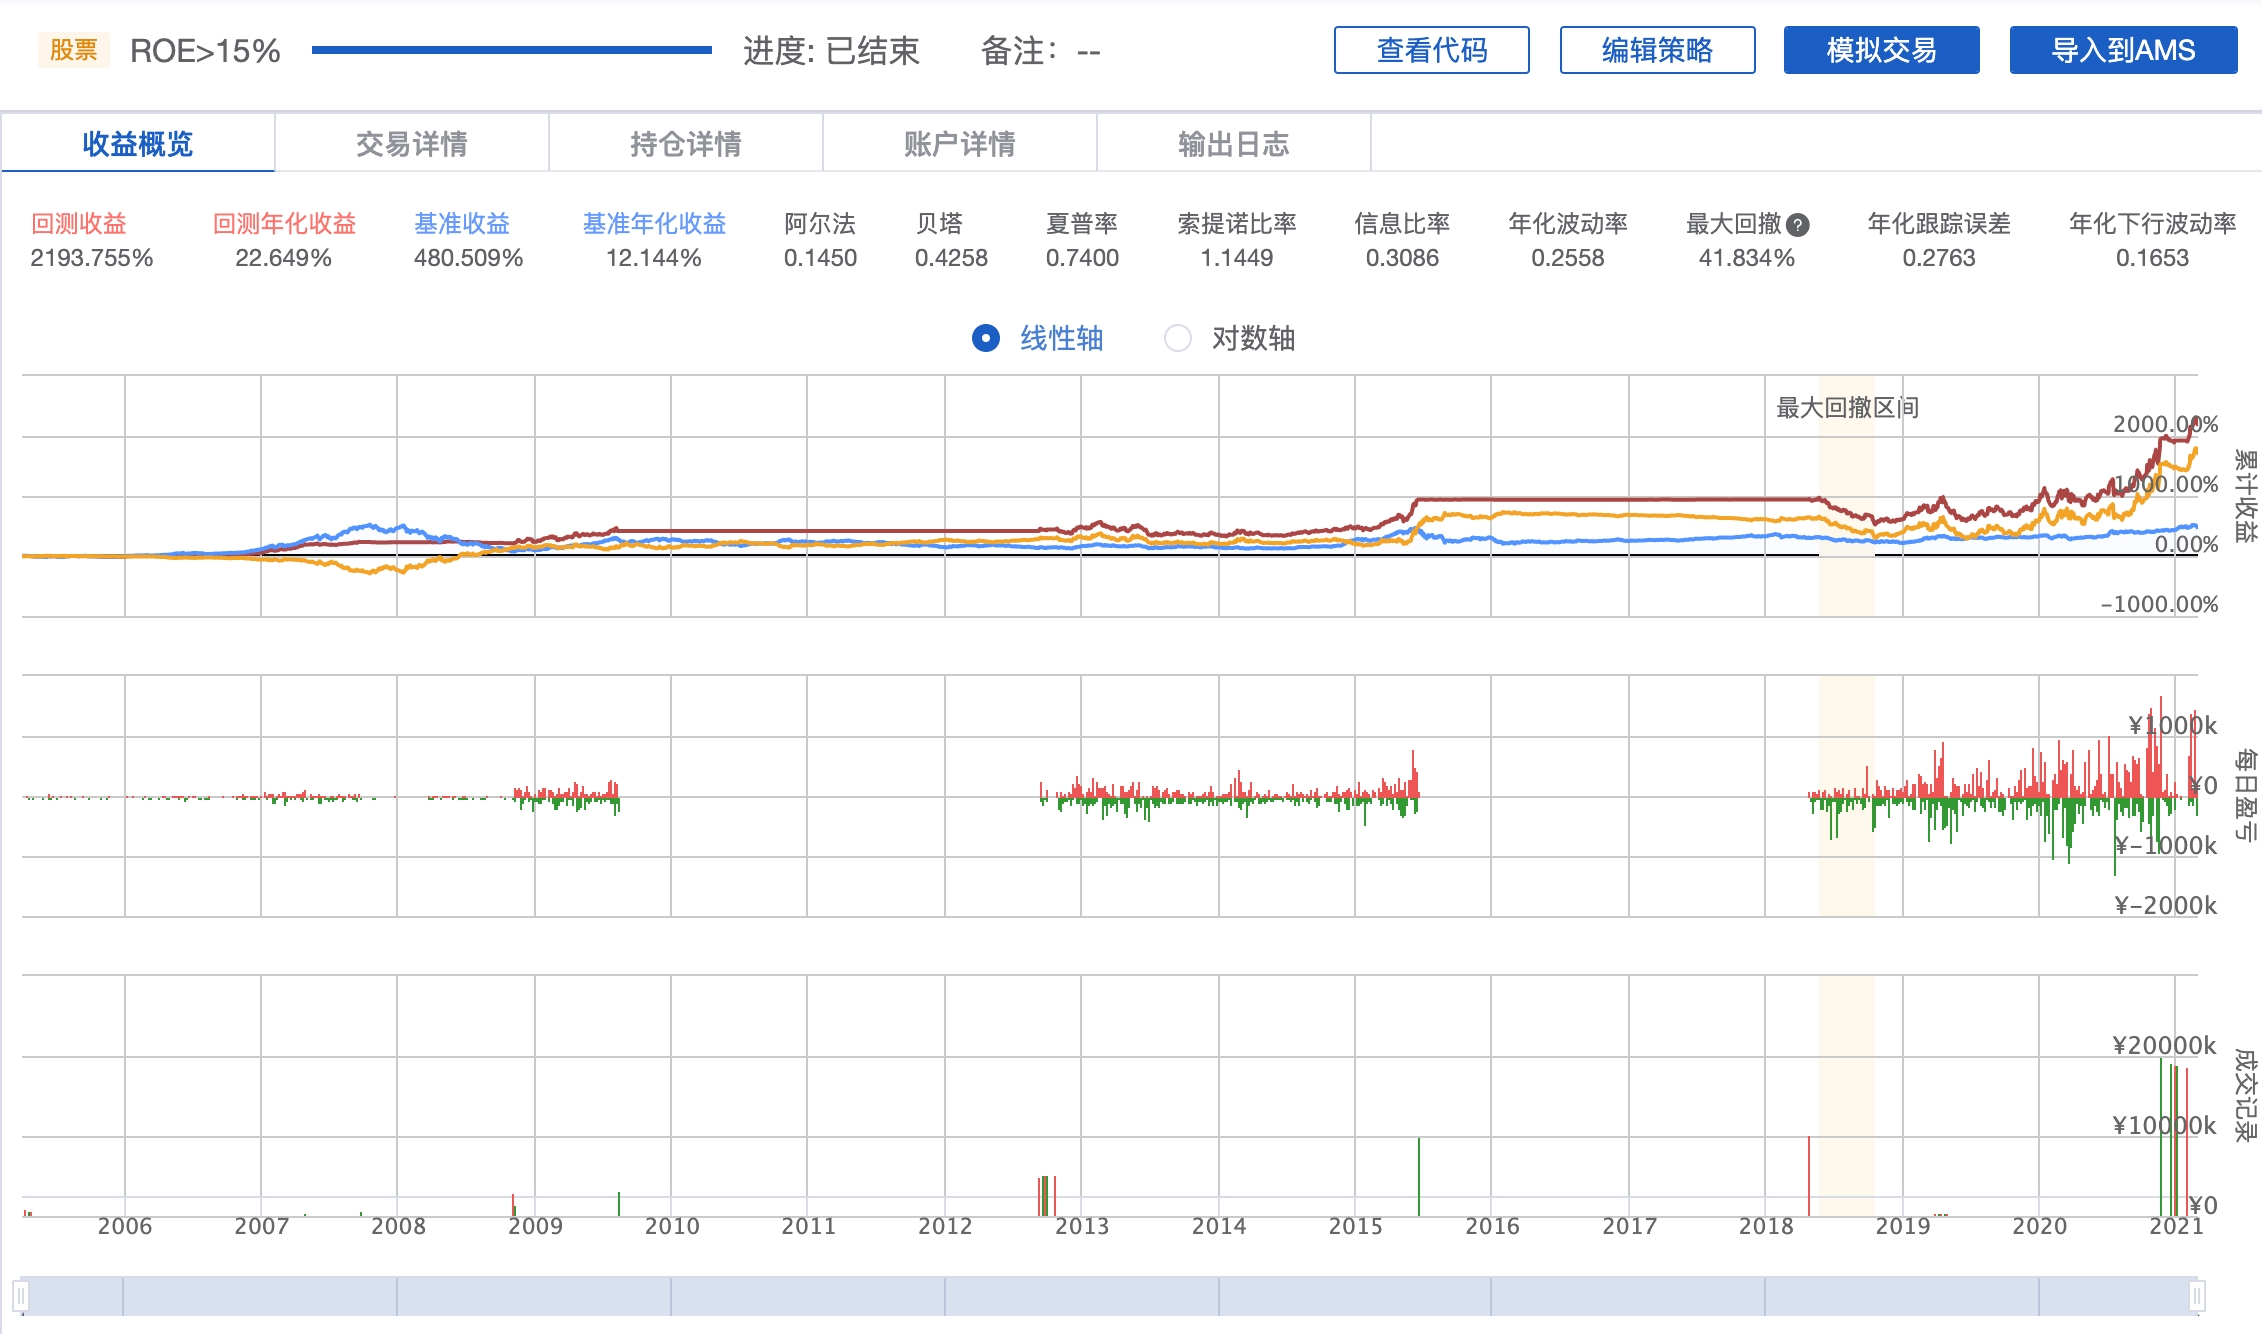Select the 收益概览 tab
This screenshot has width=2262, height=1334.
[138, 144]
